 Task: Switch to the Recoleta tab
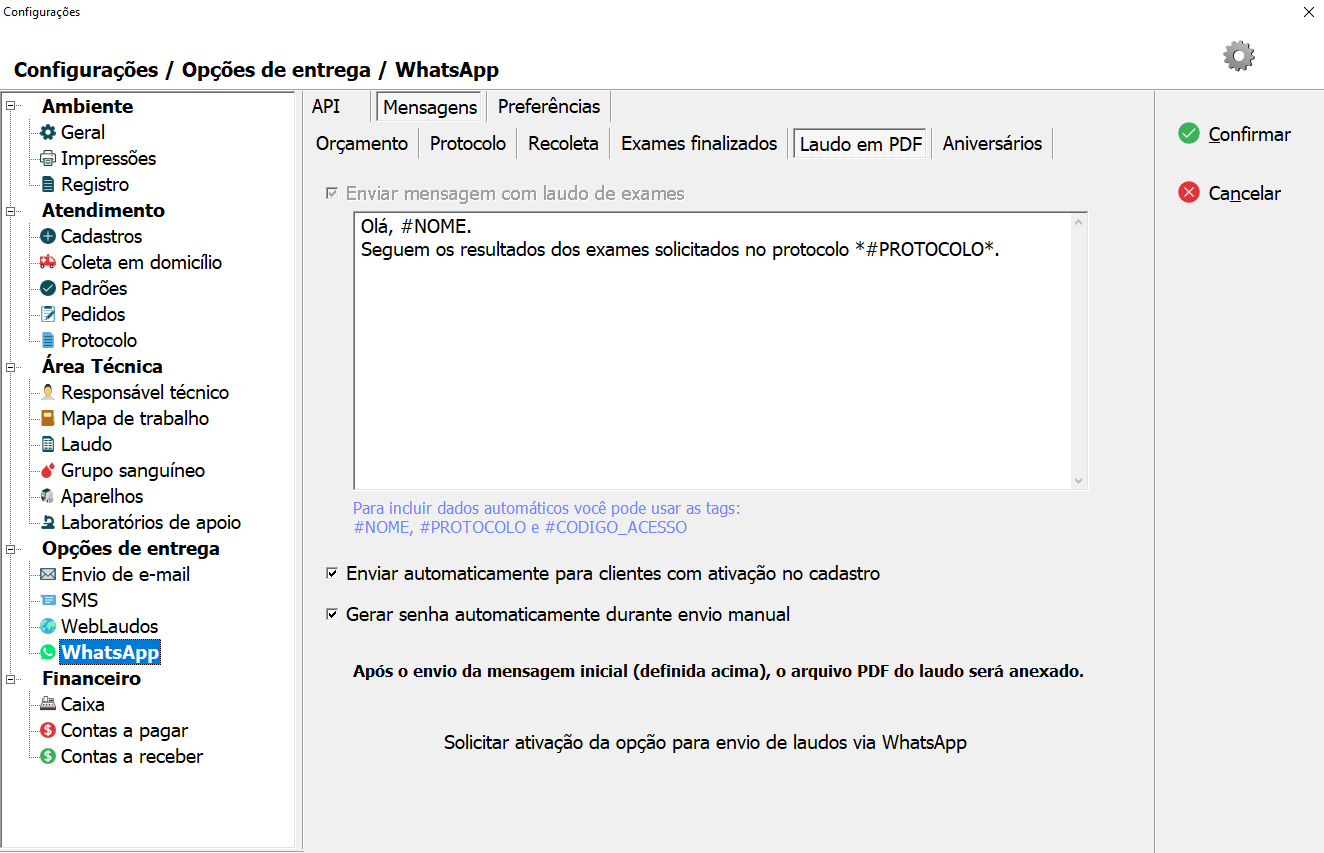coord(563,143)
